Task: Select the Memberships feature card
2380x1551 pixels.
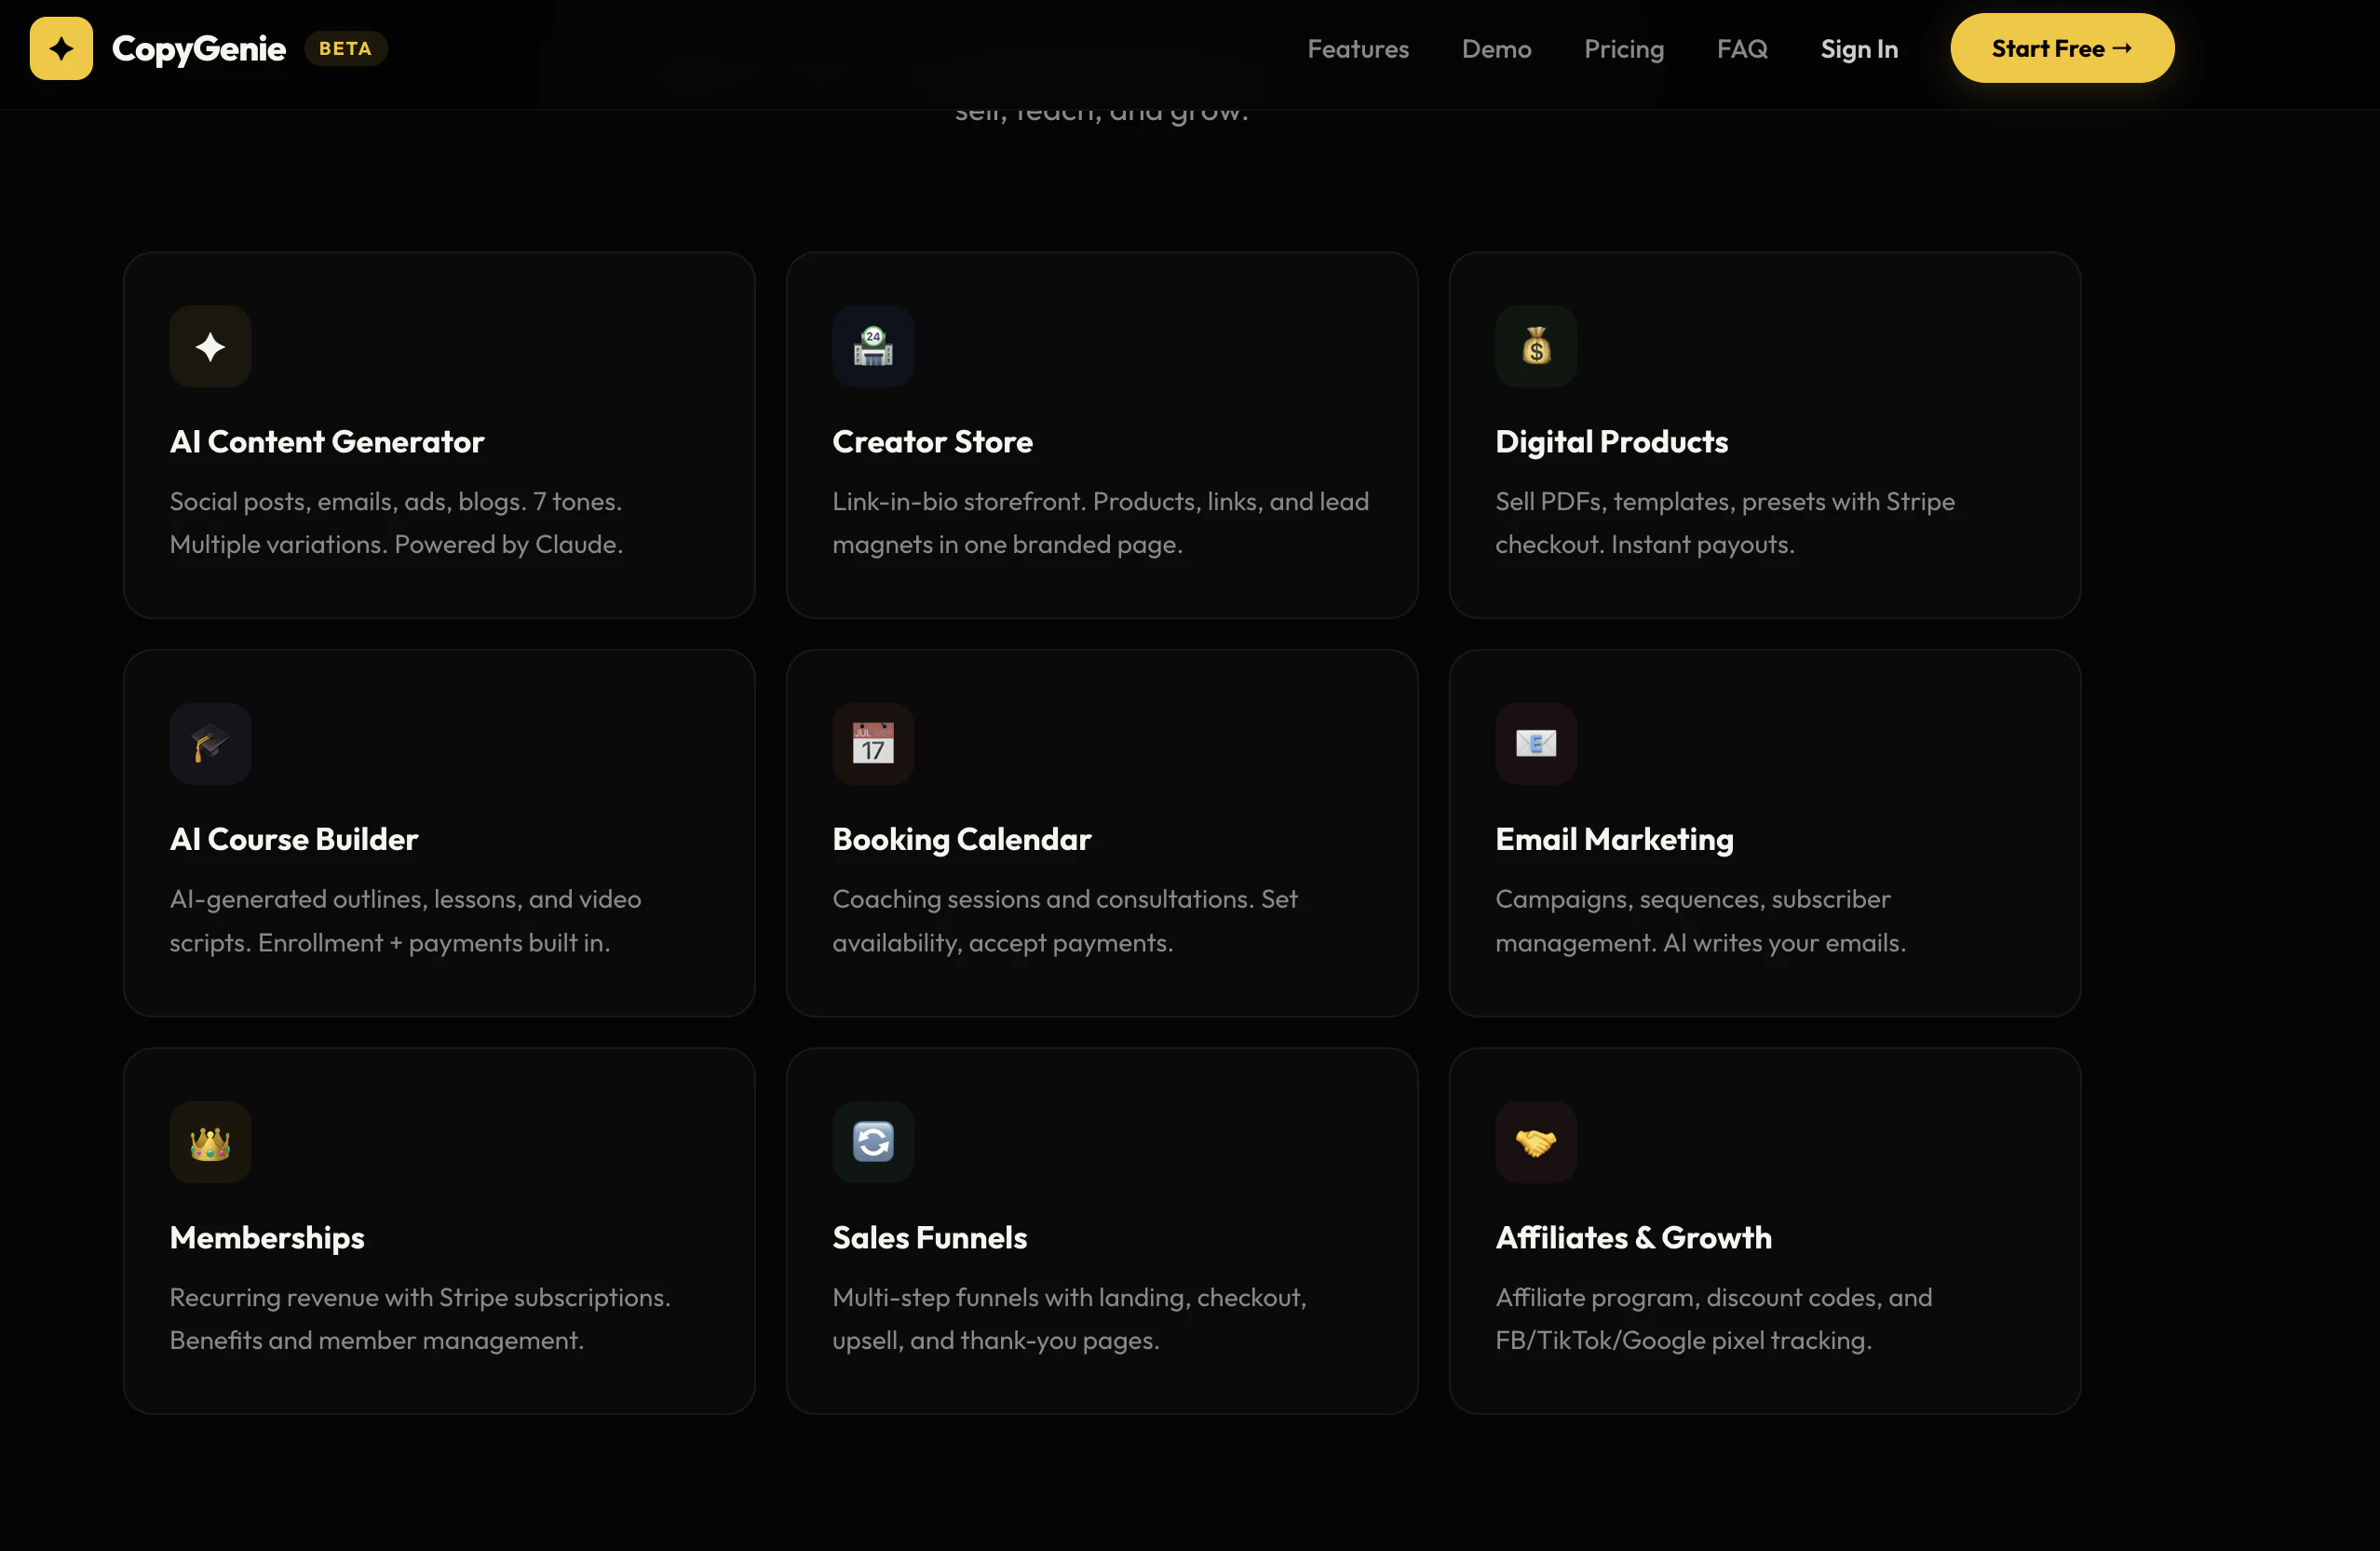Action: tap(439, 1232)
